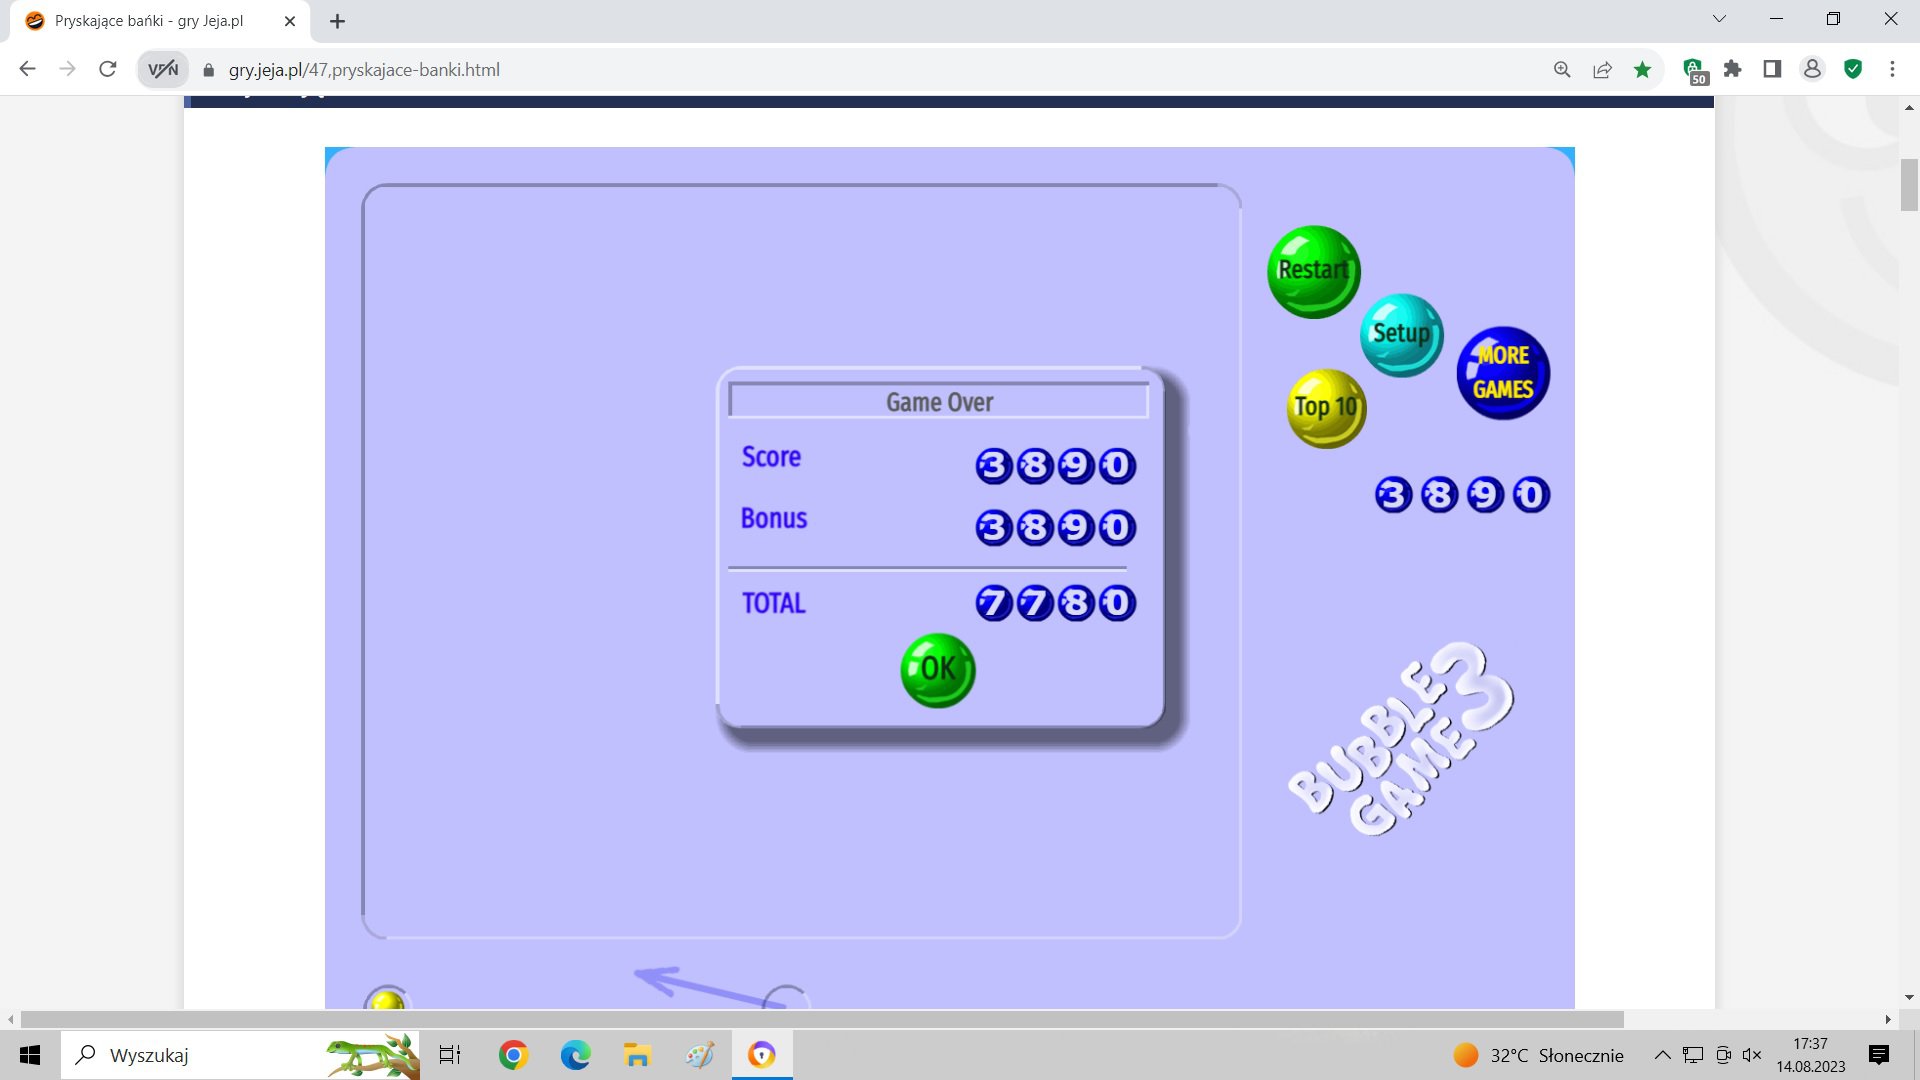
Task: Open weather widget 32°C Słonecznie
Action: pos(1538,1055)
